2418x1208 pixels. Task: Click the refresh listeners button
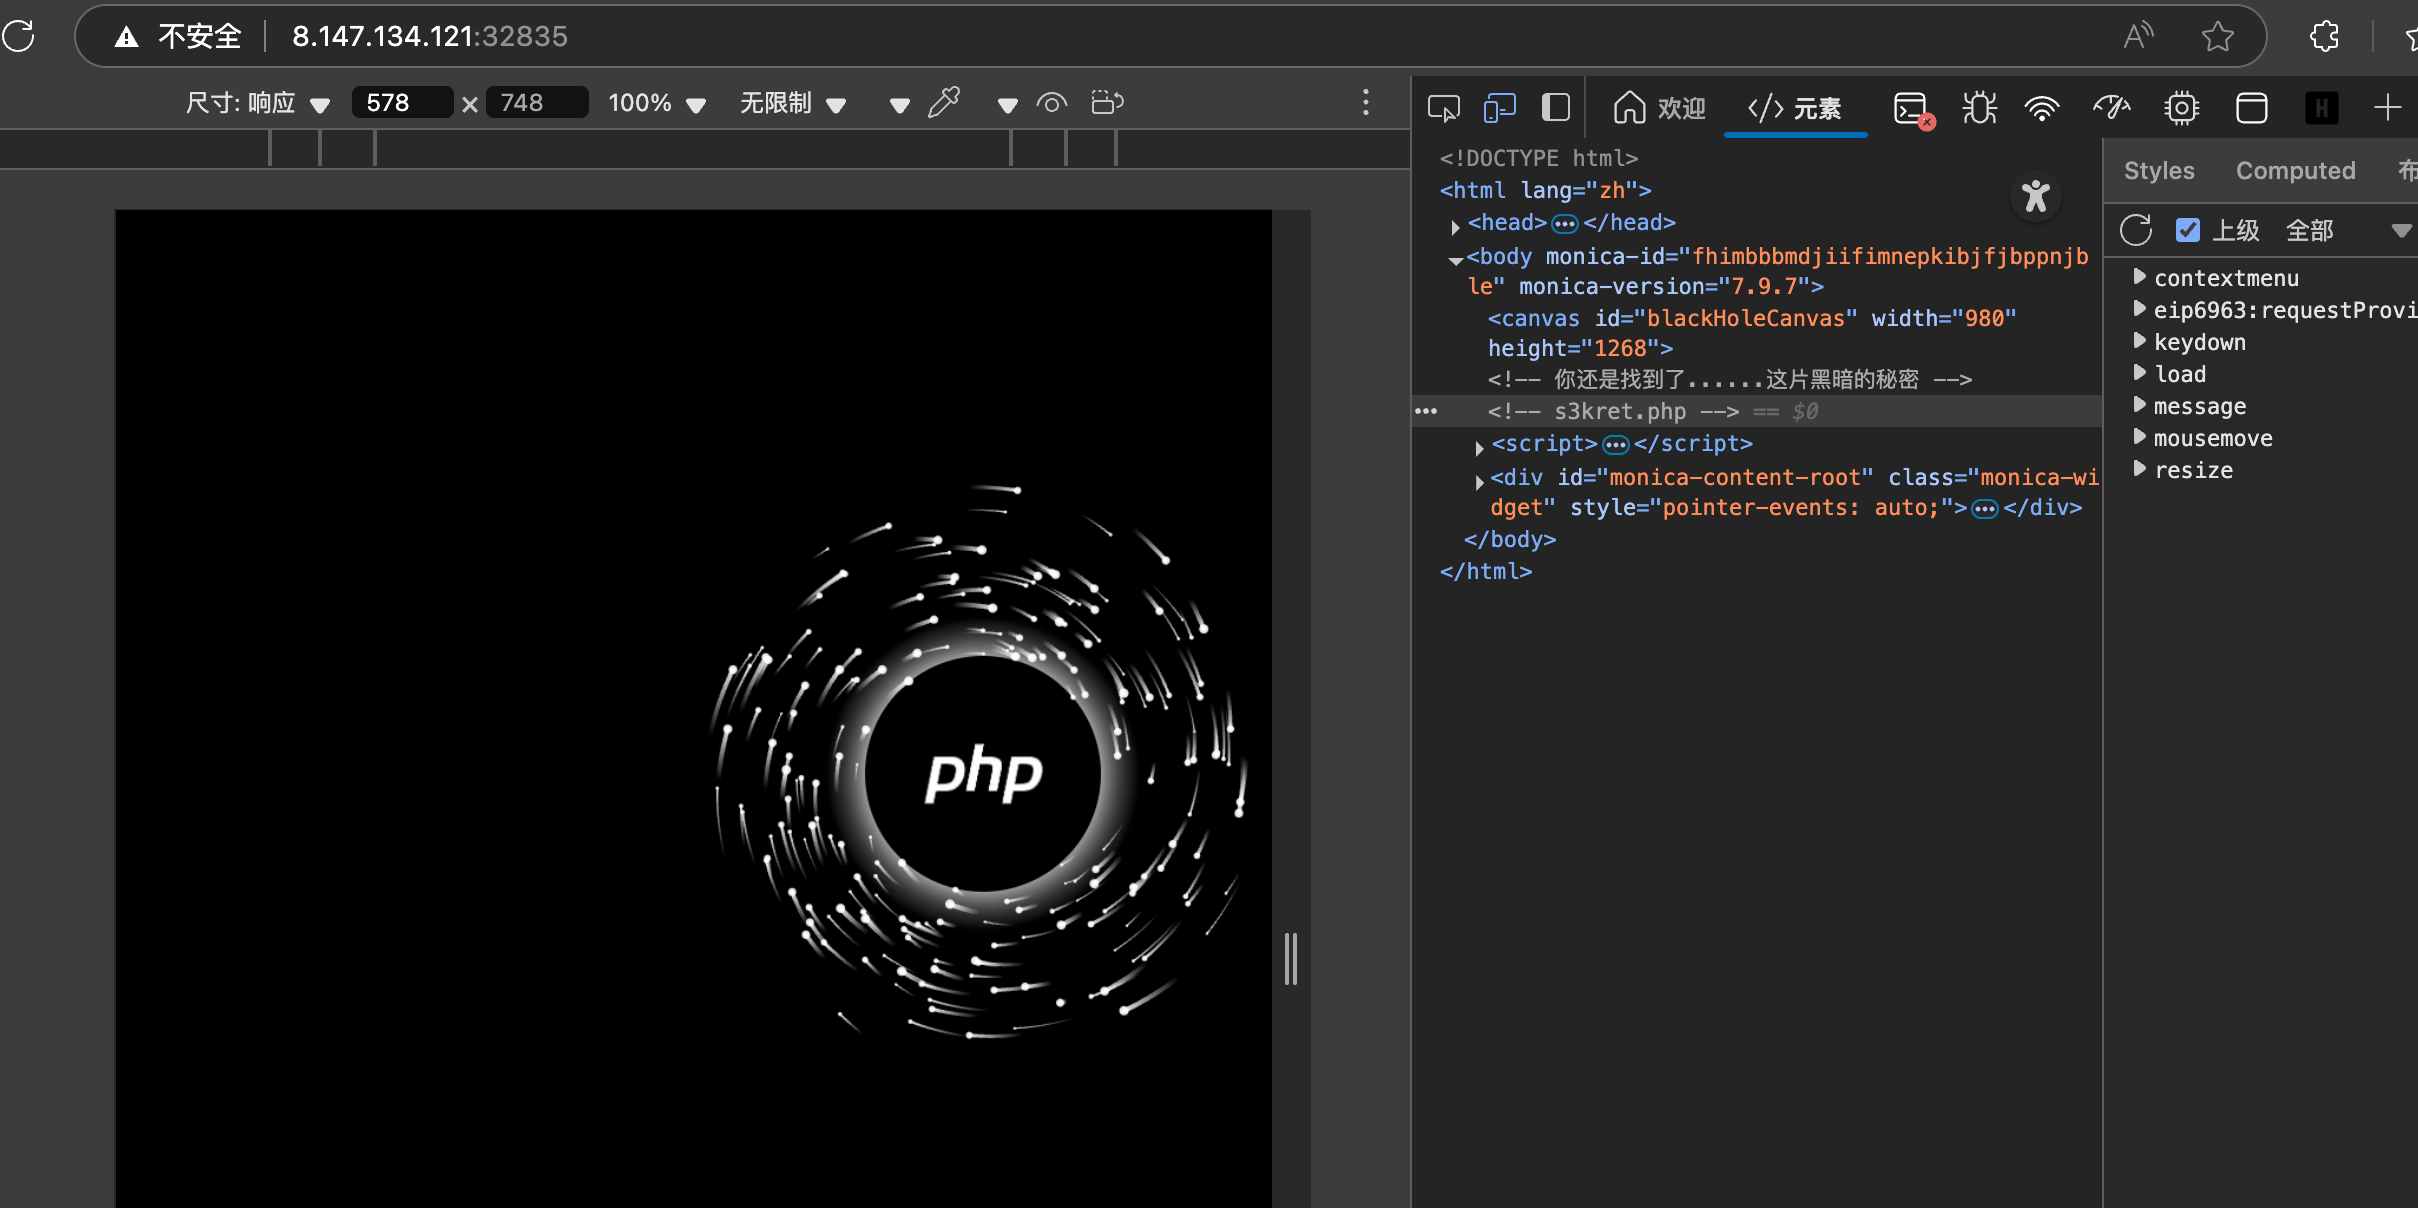coord(2136,230)
